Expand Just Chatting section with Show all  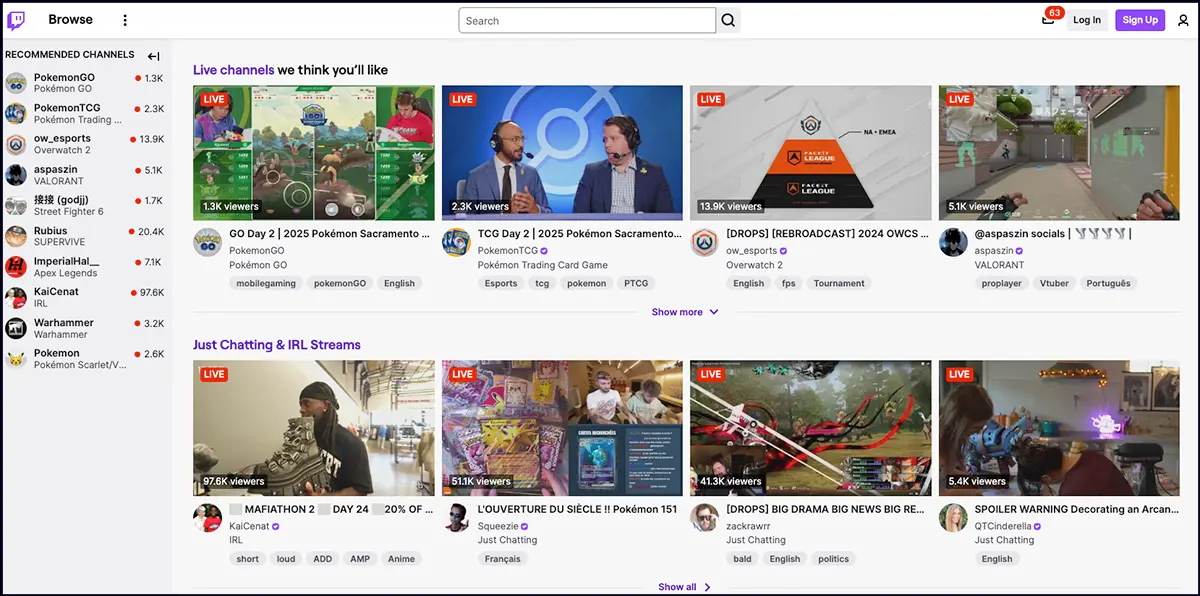(684, 587)
